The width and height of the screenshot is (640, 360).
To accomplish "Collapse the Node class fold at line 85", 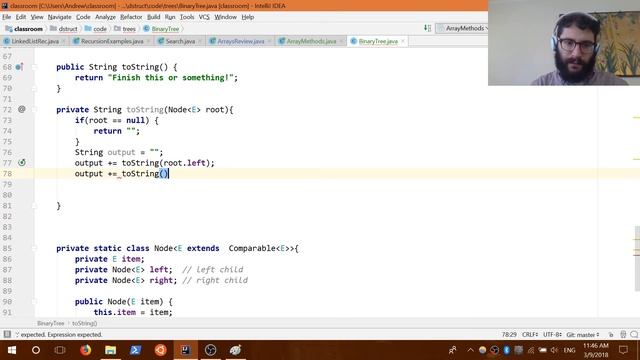I will pyautogui.click(x=35, y=248).
